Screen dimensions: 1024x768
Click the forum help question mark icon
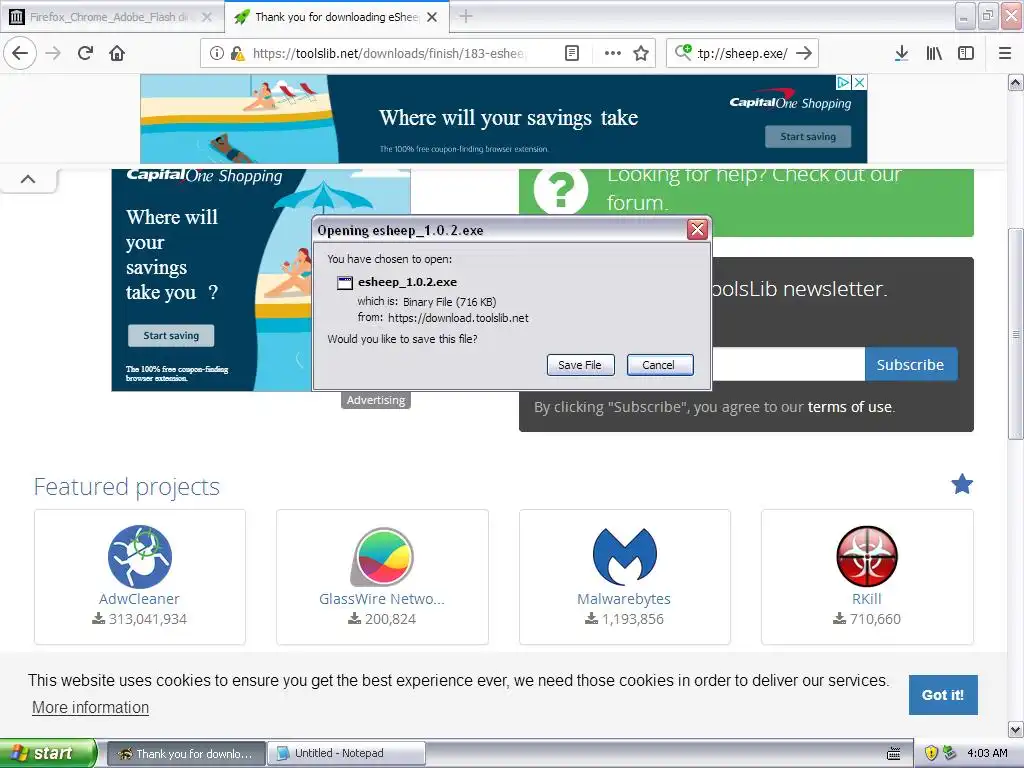pyautogui.click(x=560, y=189)
